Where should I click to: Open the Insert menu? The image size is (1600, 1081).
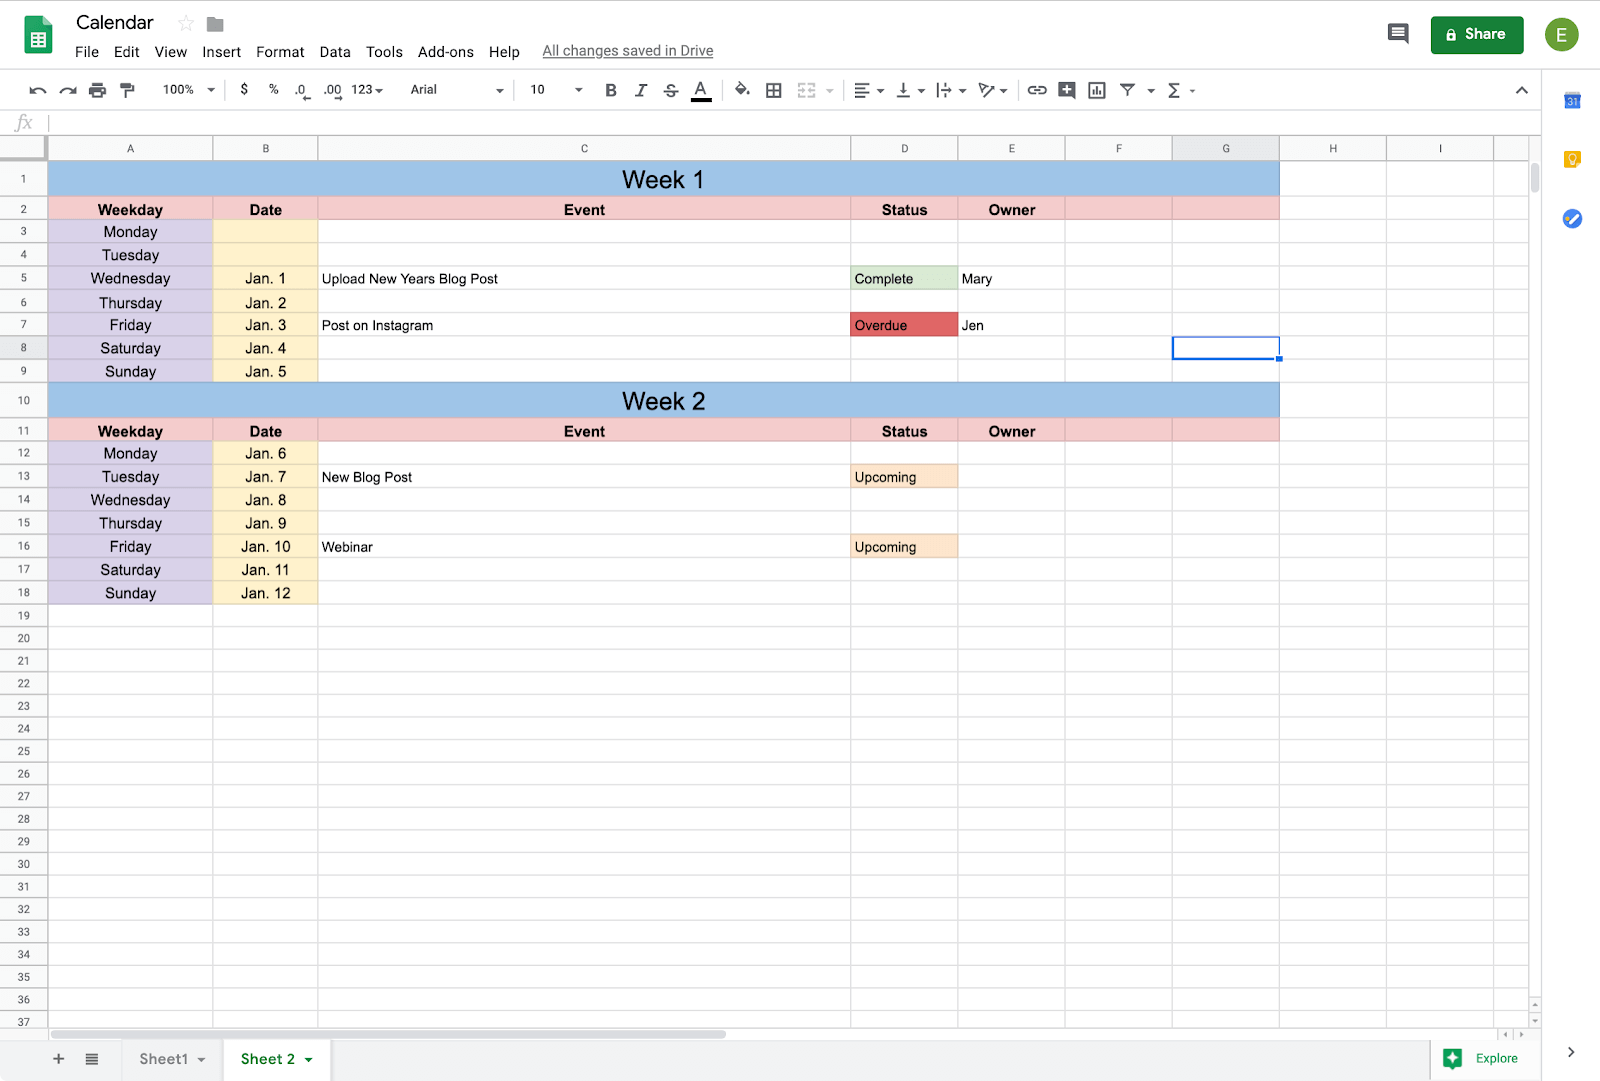(x=221, y=52)
